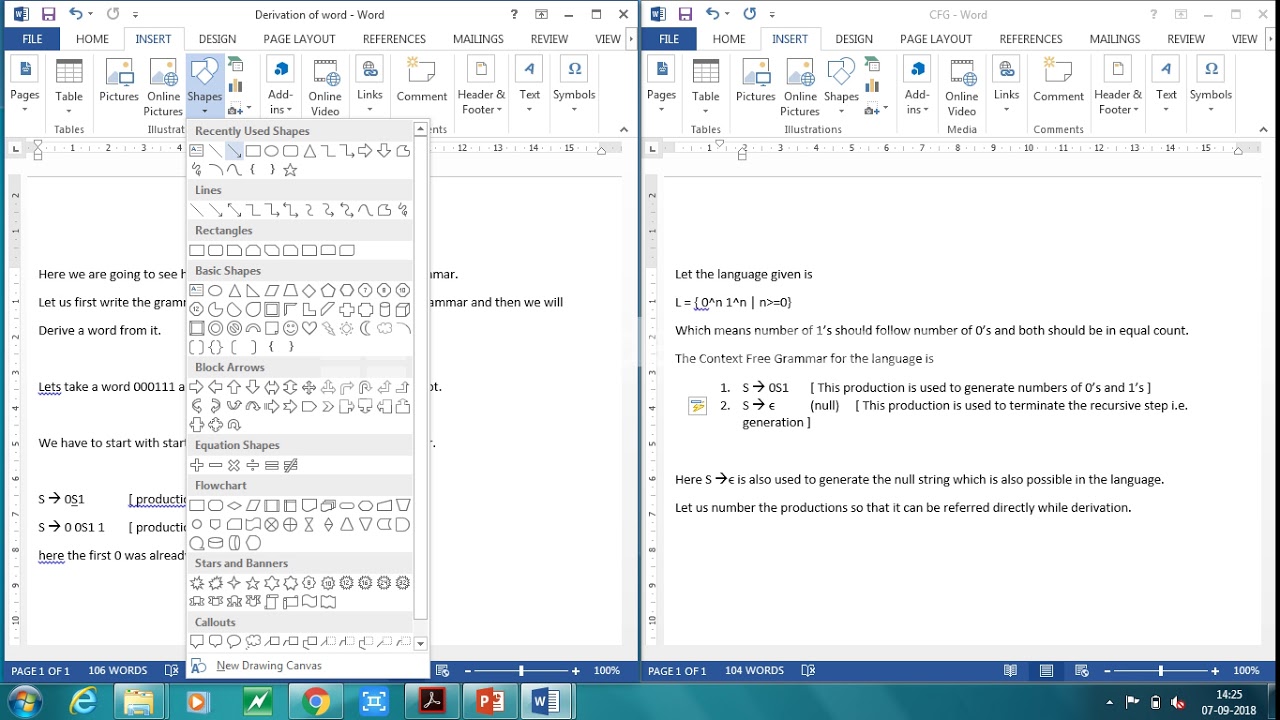Insert Pictures in the CFG window
1280x720 pixels.
(756, 81)
